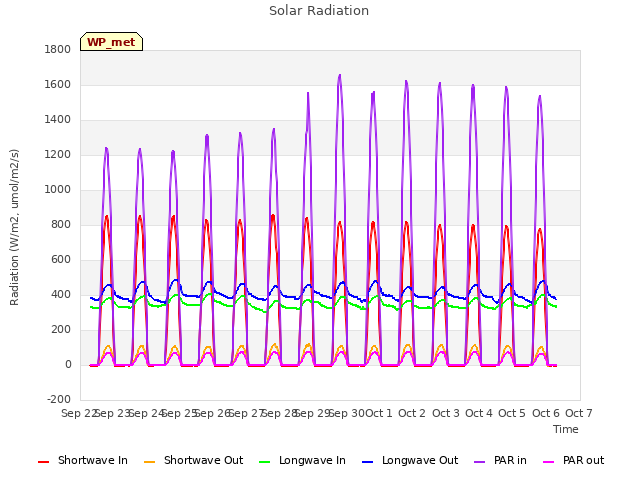Screen dimensions: 640x480
Task: Click the 200 y-axis tick label
Action: click(x=61, y=330)
